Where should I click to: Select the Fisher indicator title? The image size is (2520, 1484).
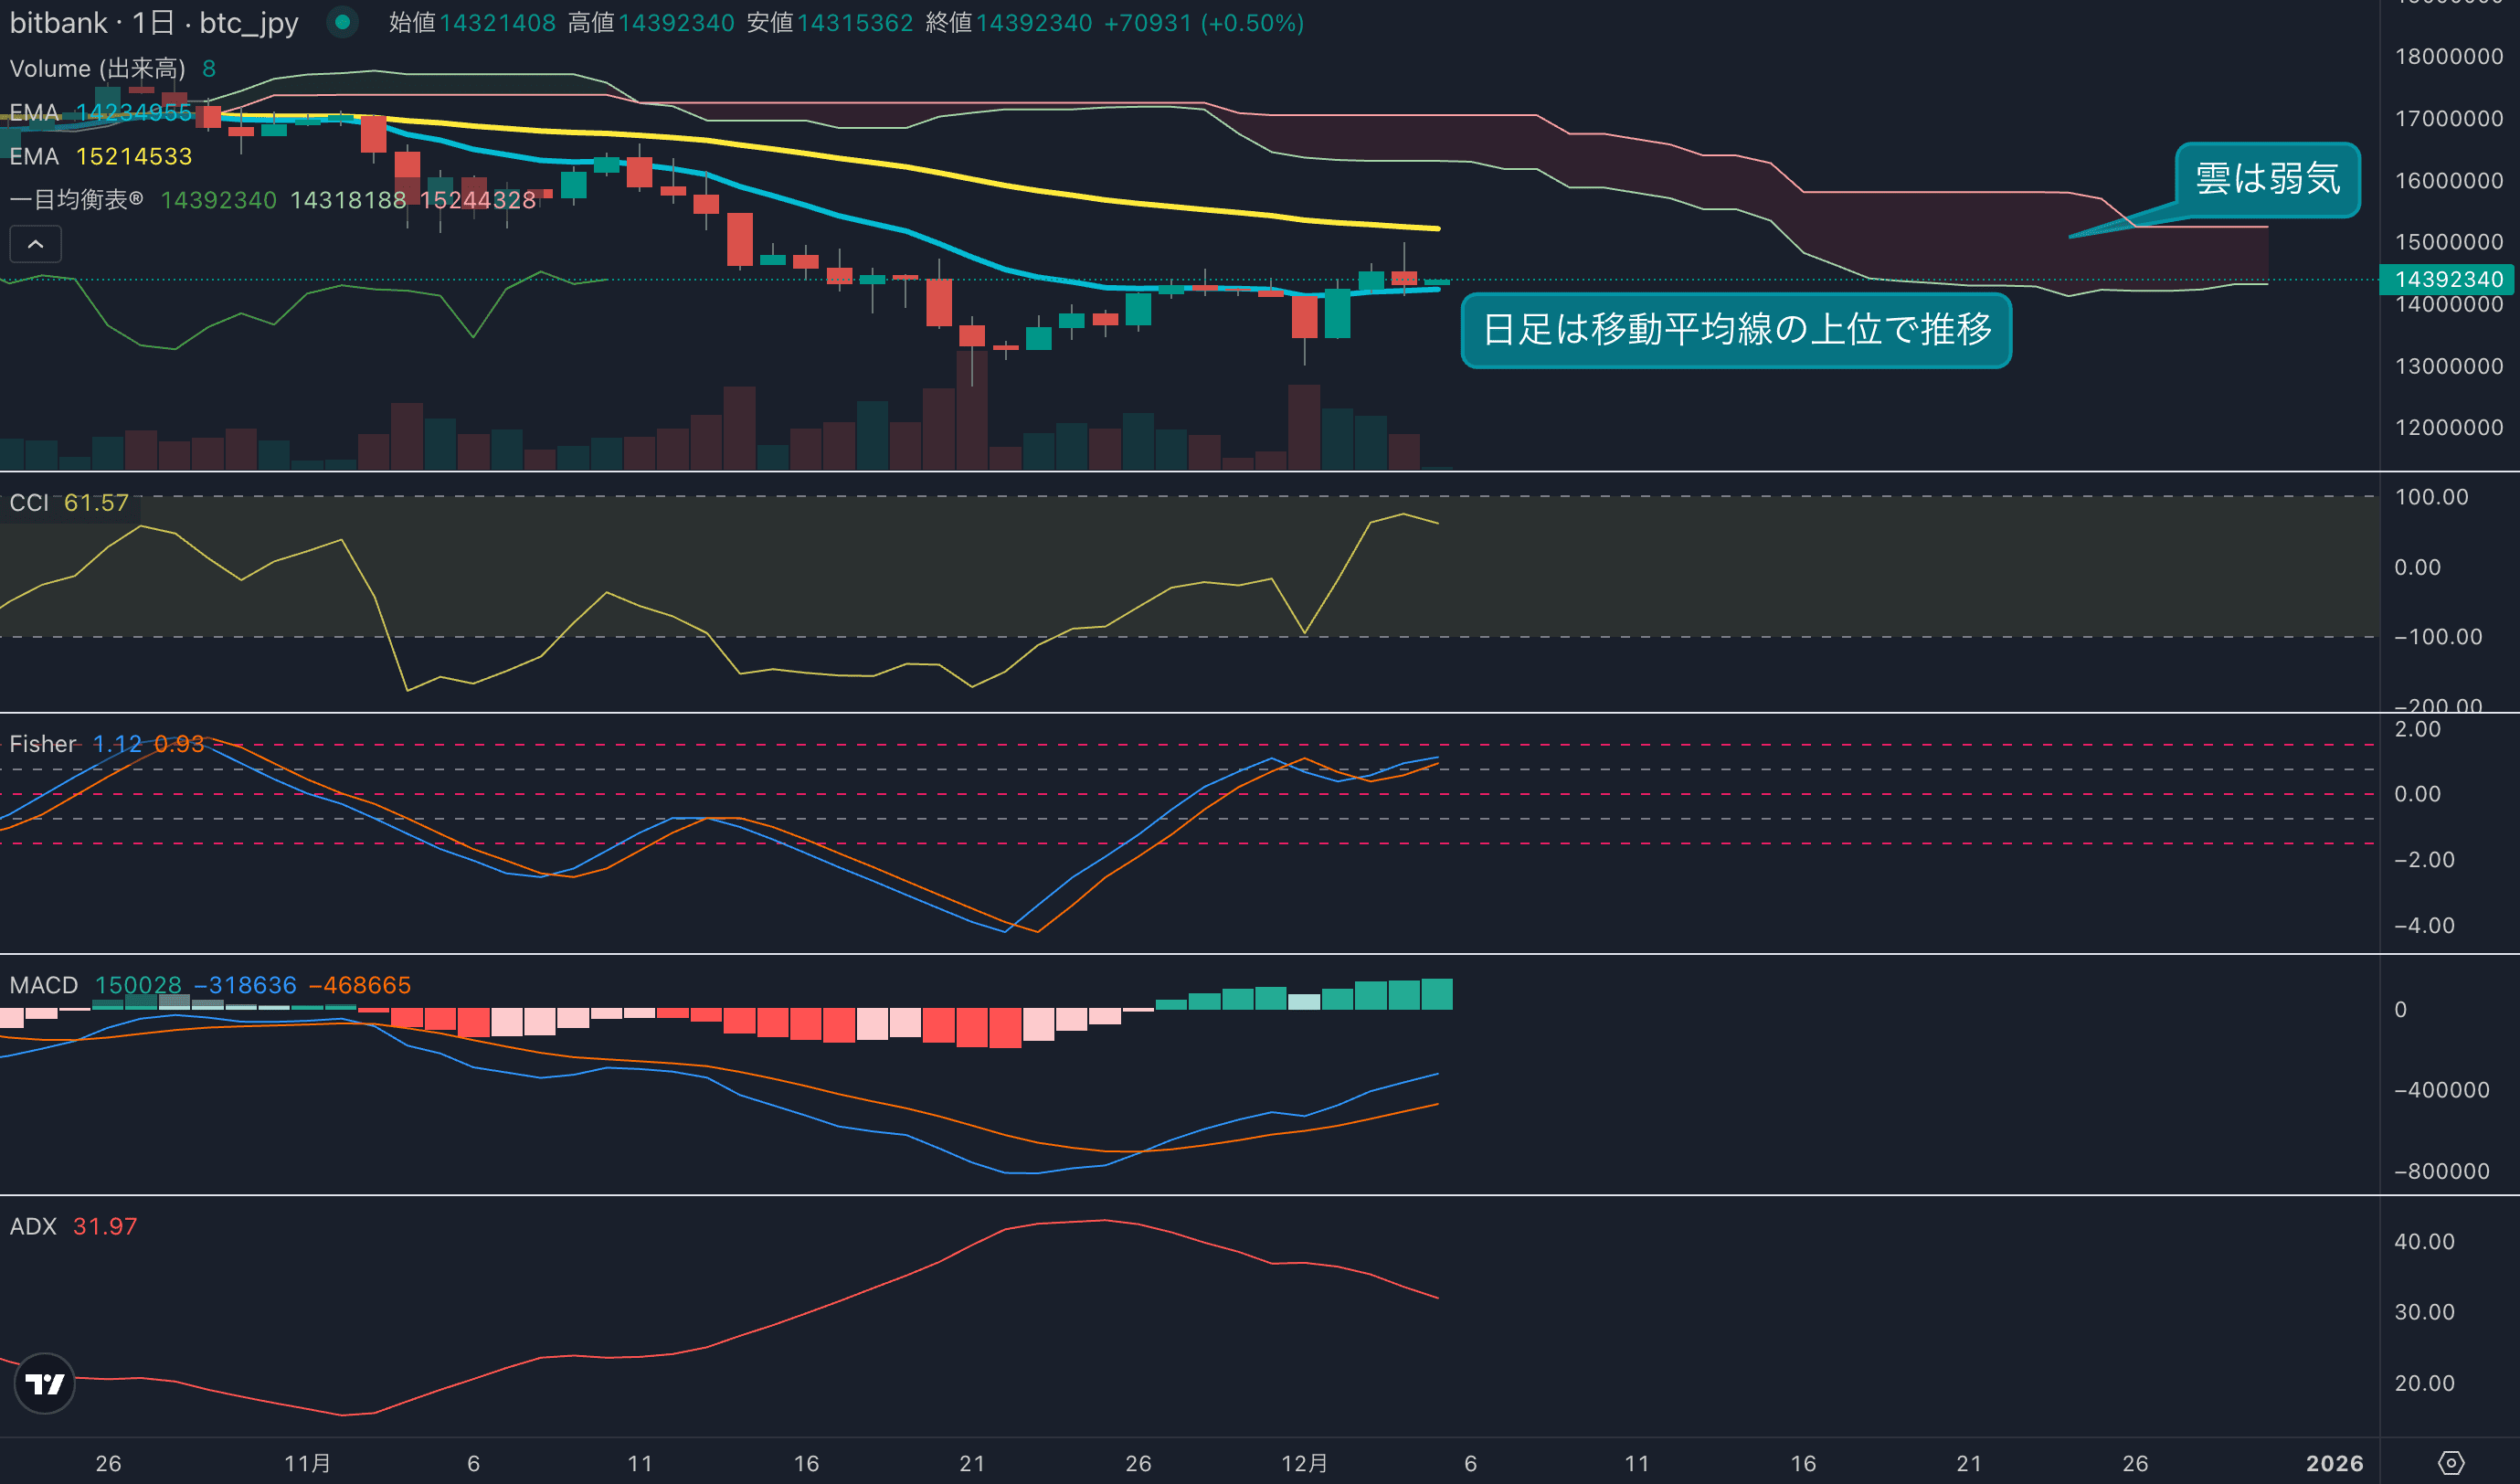pyautogui.click(x=42, y=744)
